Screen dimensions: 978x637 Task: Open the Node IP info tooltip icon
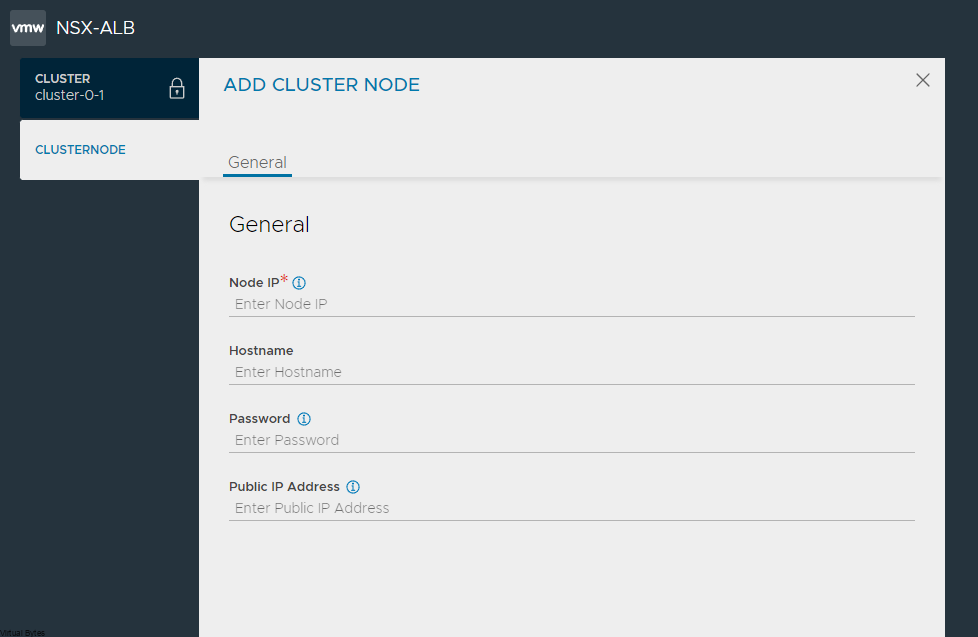[299, 283]
